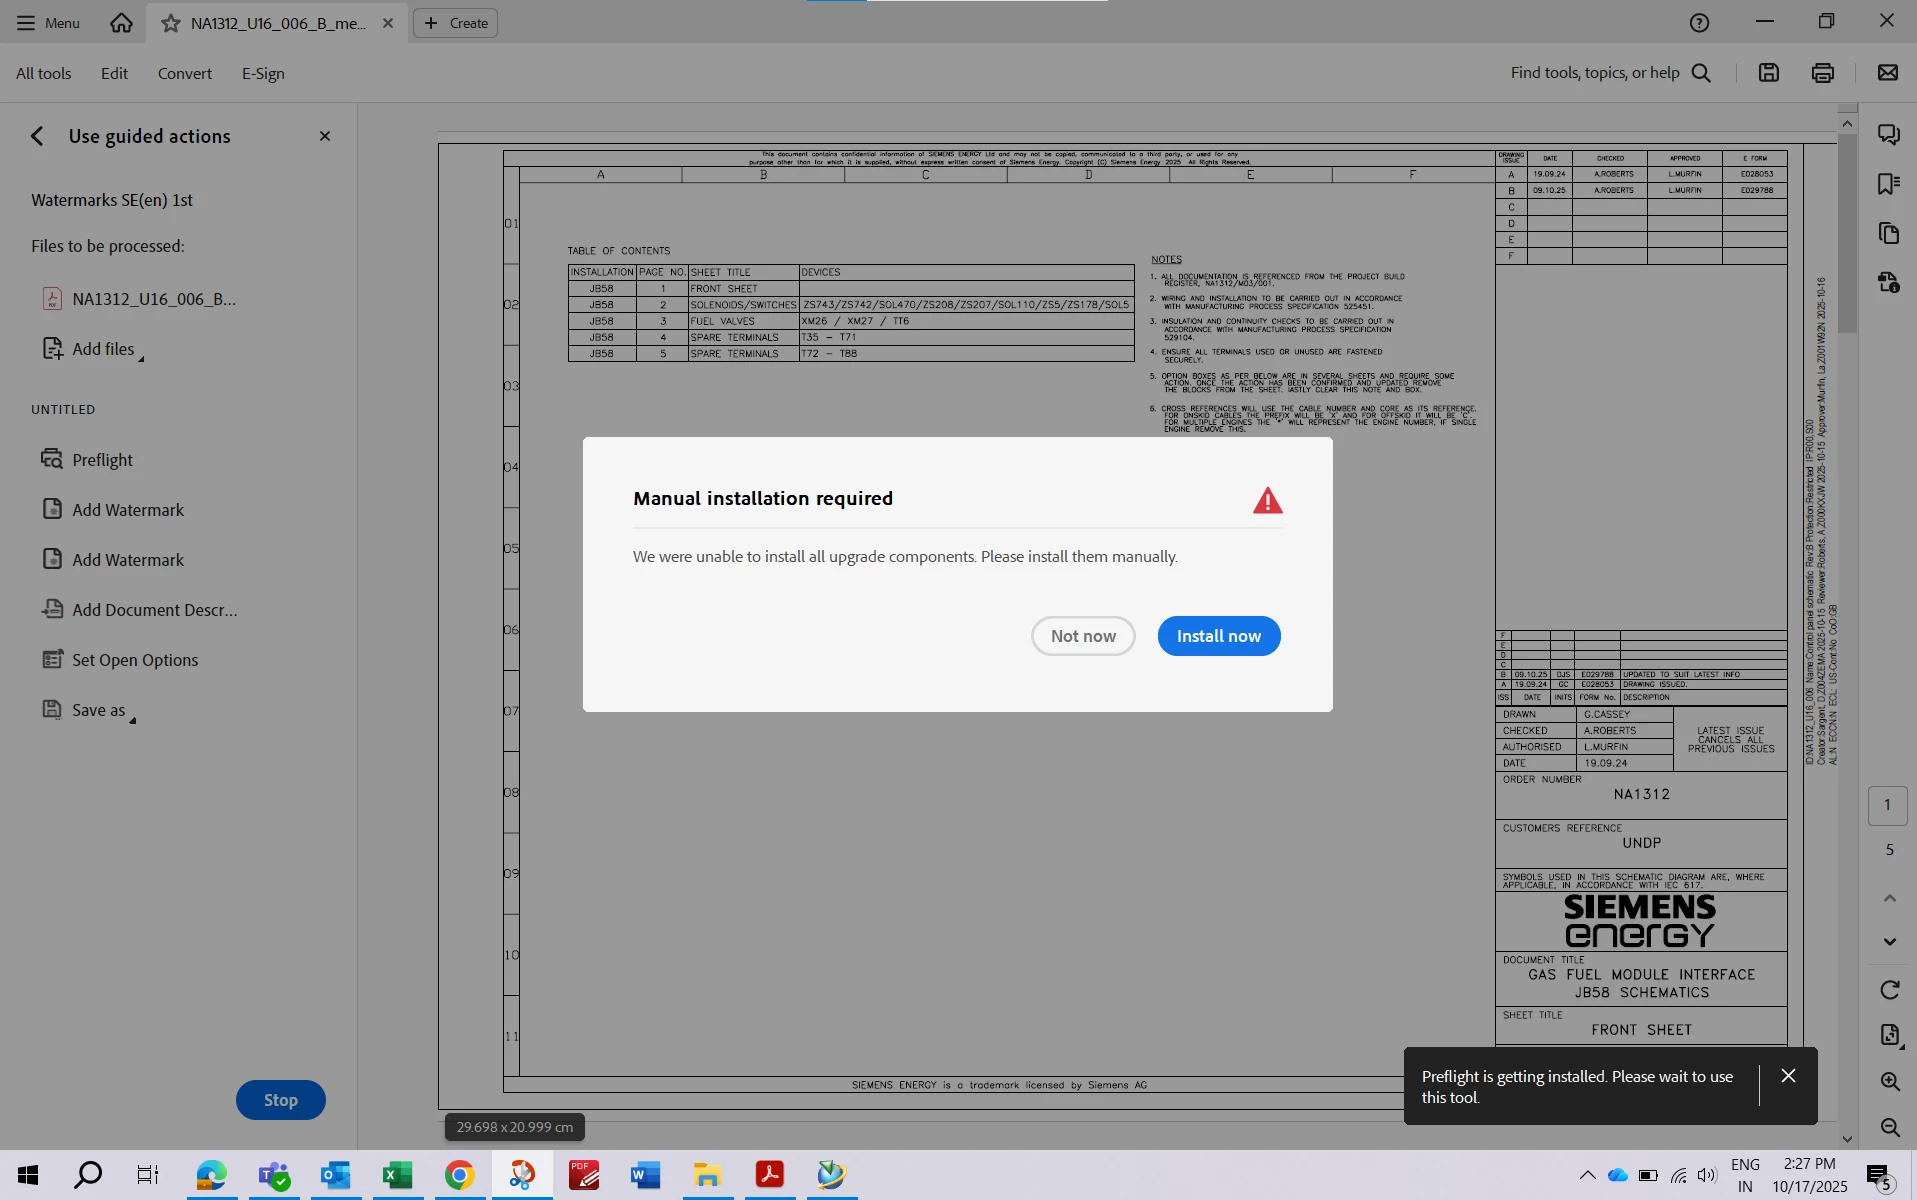The image size is (1917, 1200).
Task: Select the first Add Watermark step
Action: pyautogui.click(x=113, y=509)
